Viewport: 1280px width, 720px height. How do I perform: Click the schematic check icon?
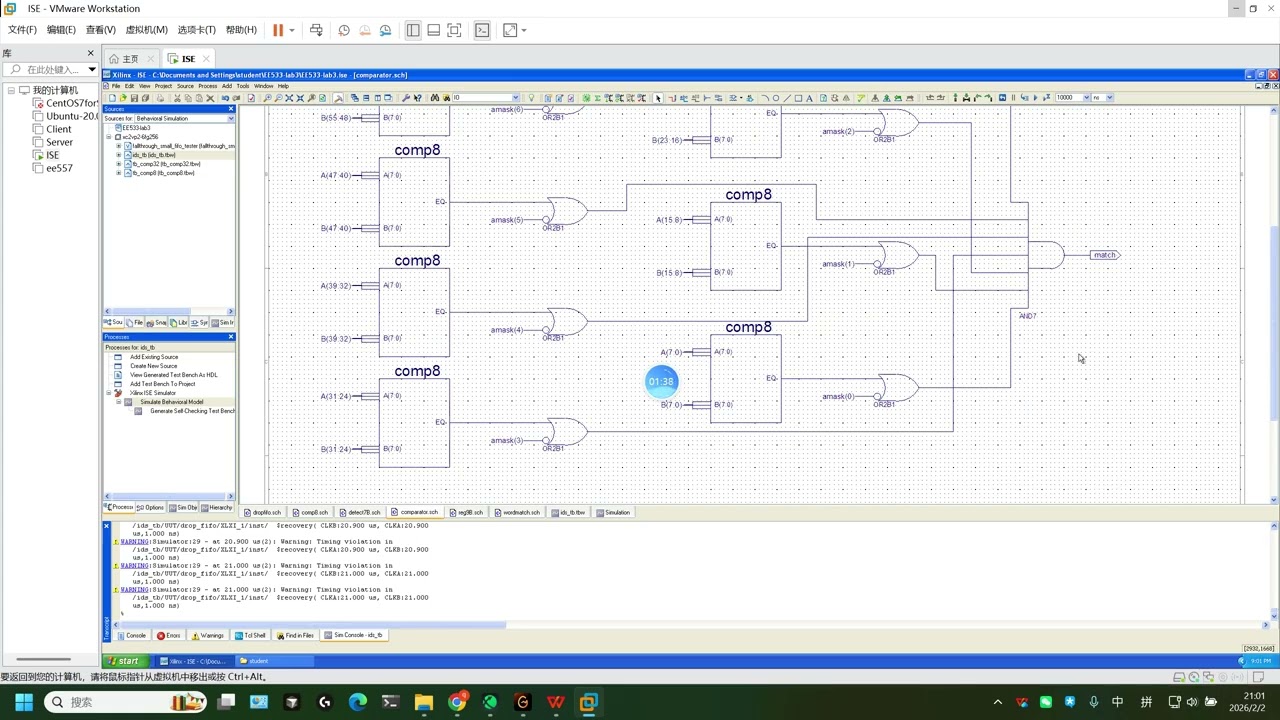251,98
